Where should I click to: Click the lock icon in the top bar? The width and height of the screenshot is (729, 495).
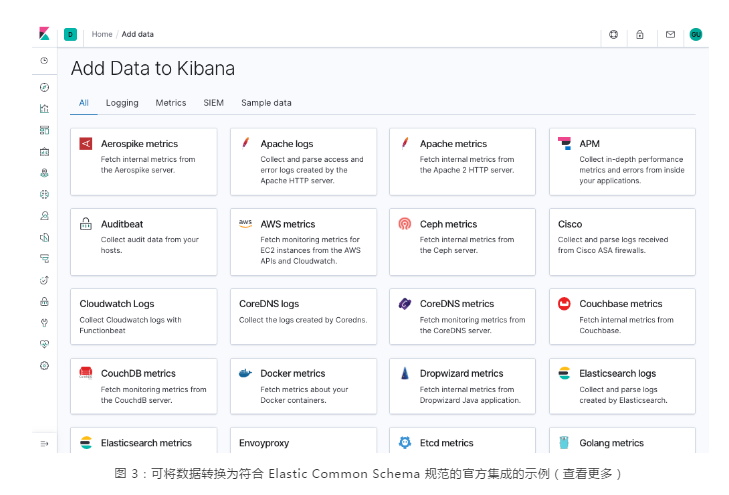[640, 34]
